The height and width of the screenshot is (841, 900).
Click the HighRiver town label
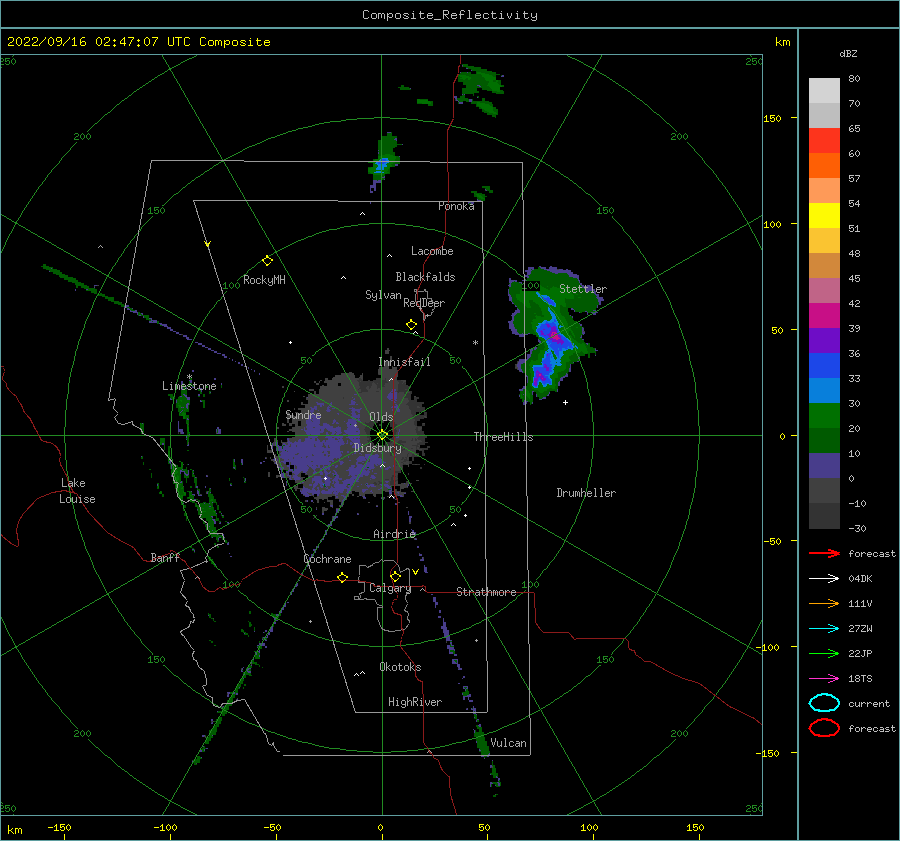tap(415, 702)
